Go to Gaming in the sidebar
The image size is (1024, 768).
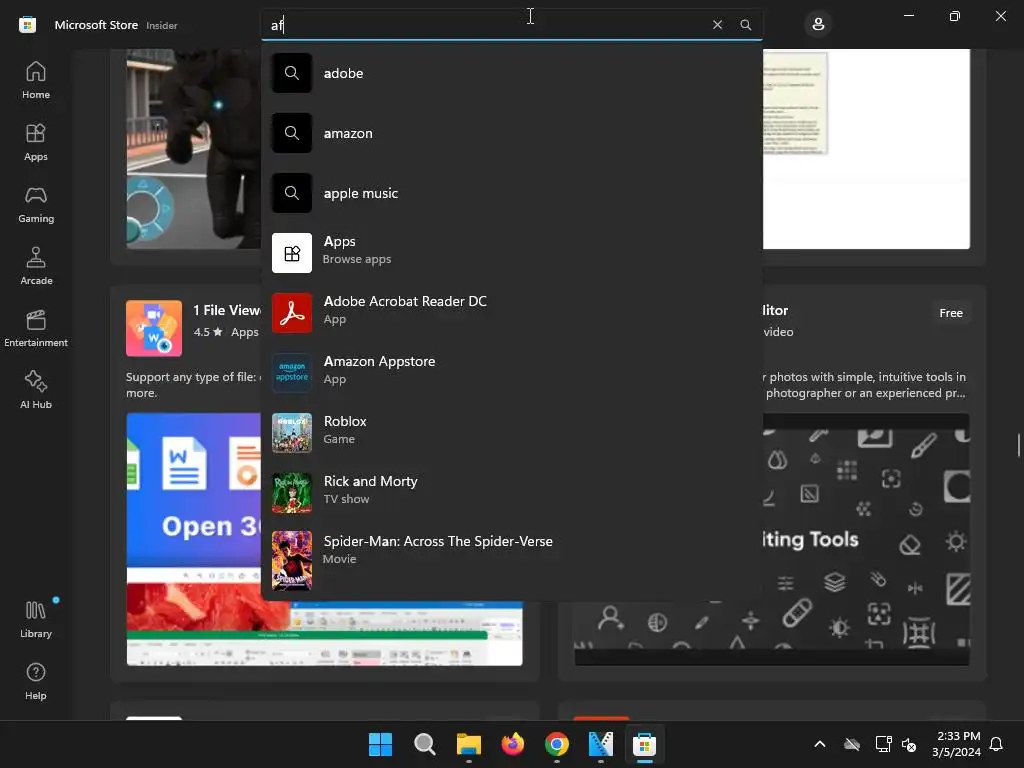tap(36, 204)
